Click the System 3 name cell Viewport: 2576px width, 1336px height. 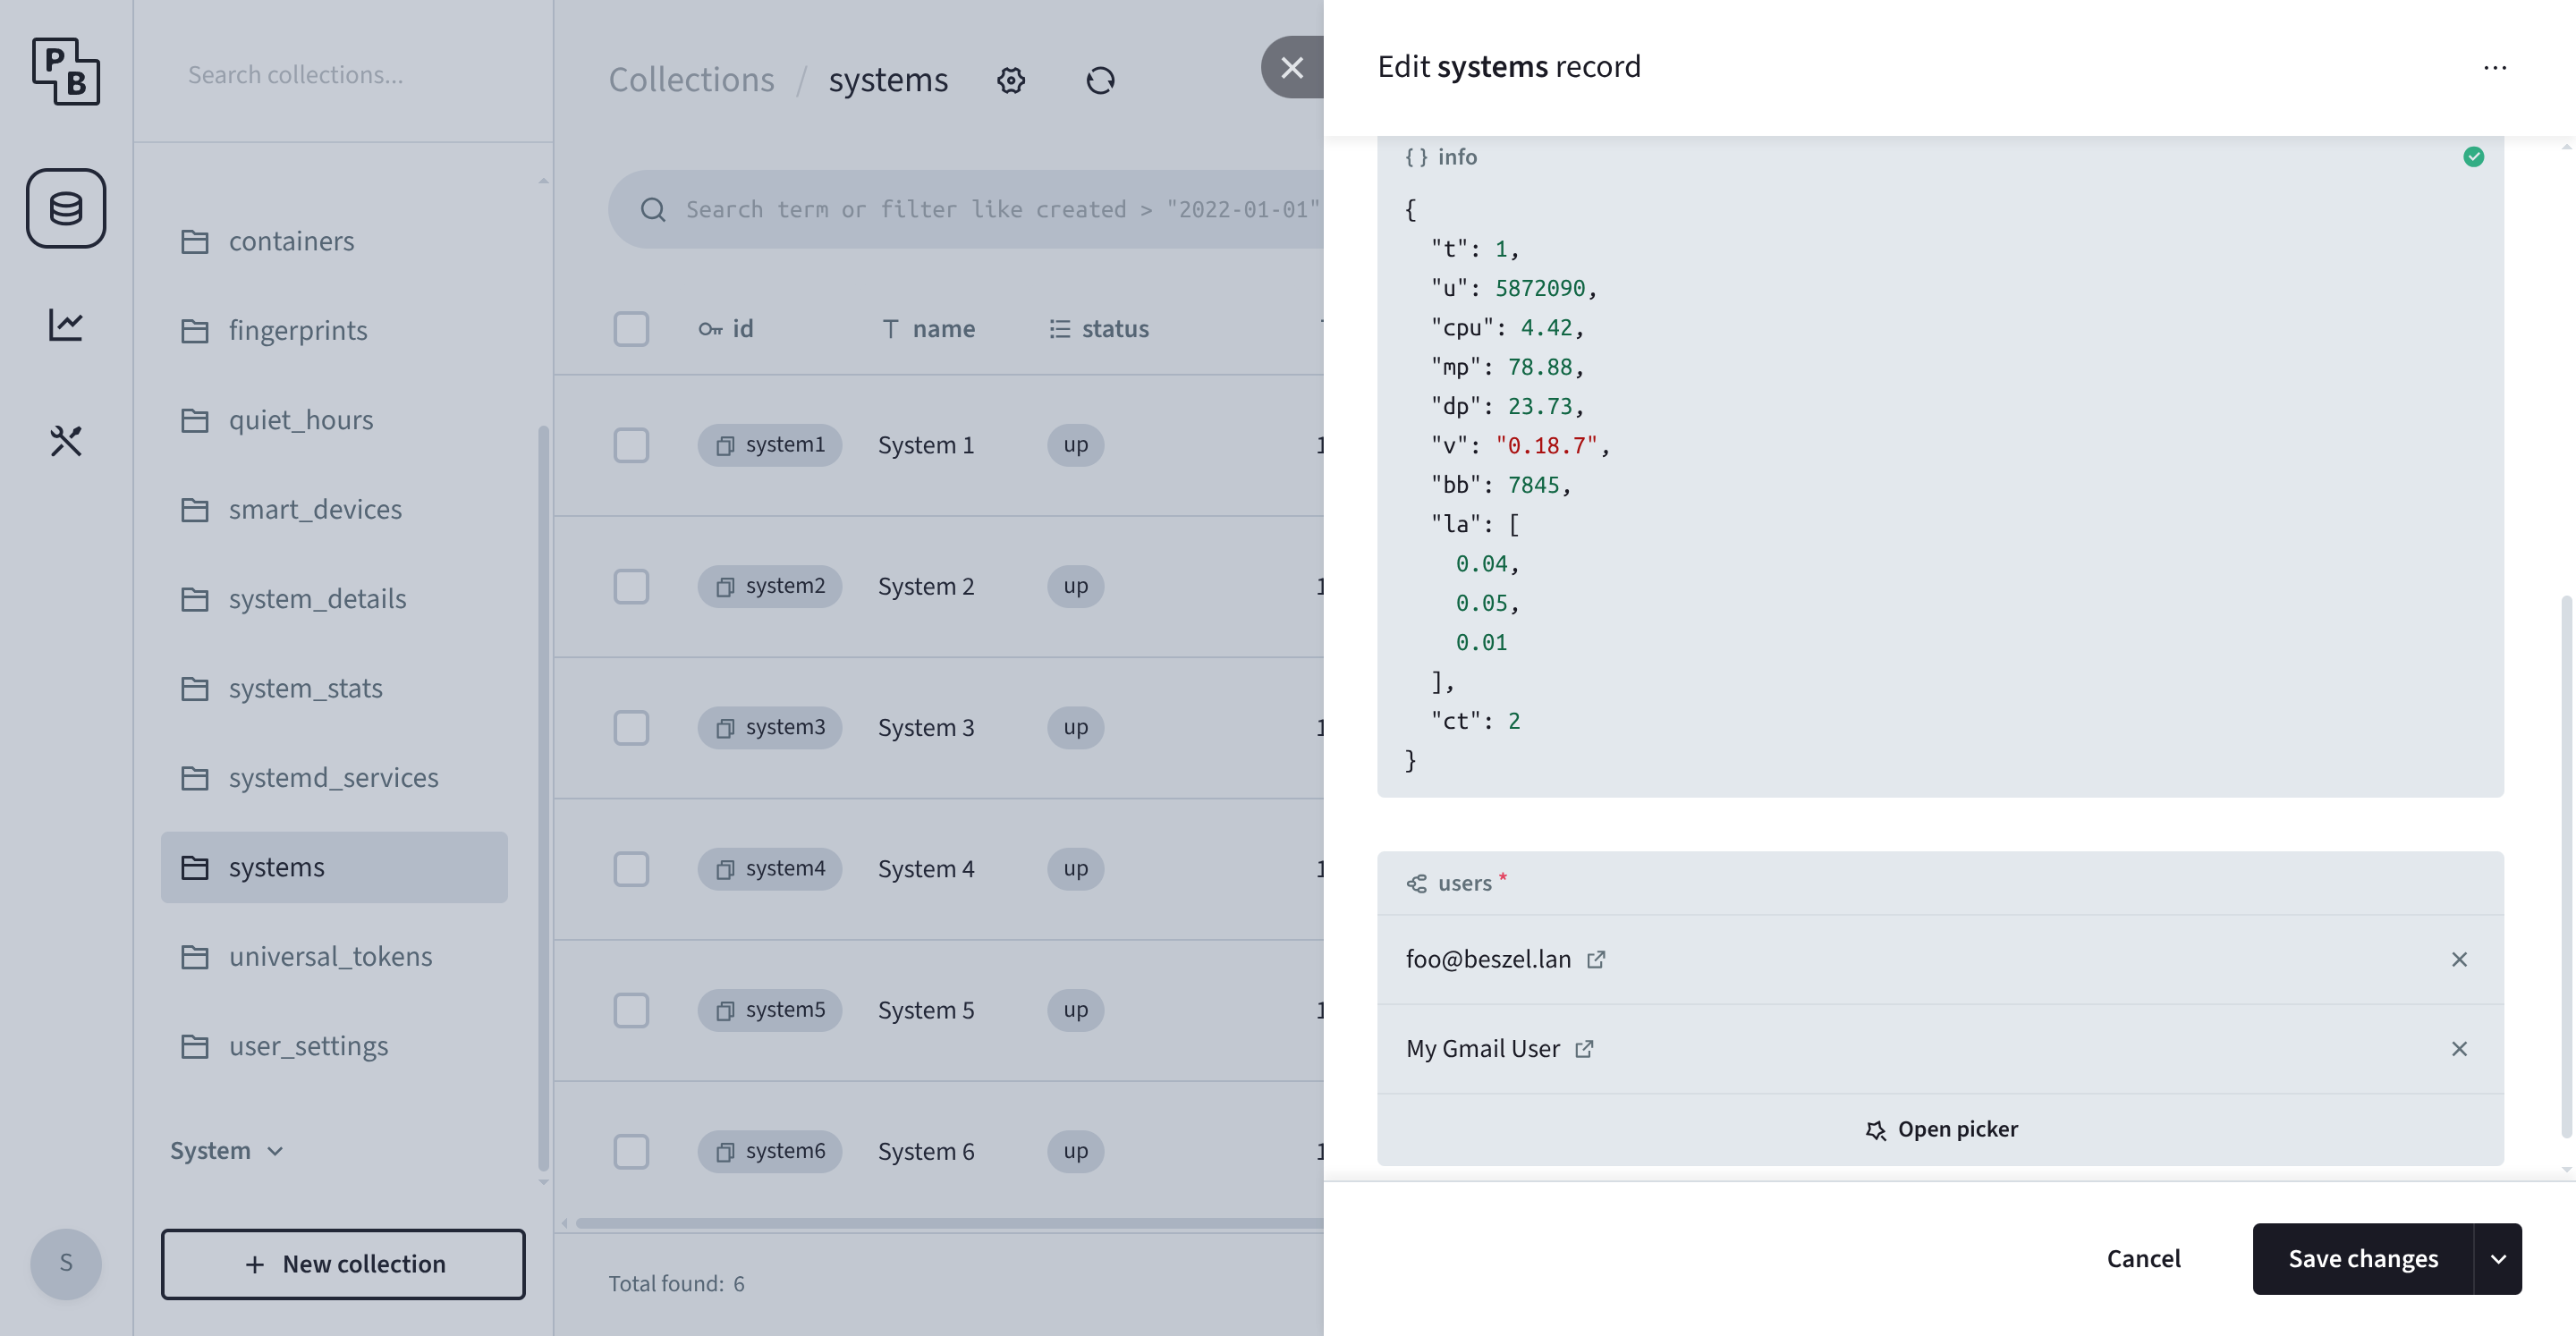coord(926,727)
